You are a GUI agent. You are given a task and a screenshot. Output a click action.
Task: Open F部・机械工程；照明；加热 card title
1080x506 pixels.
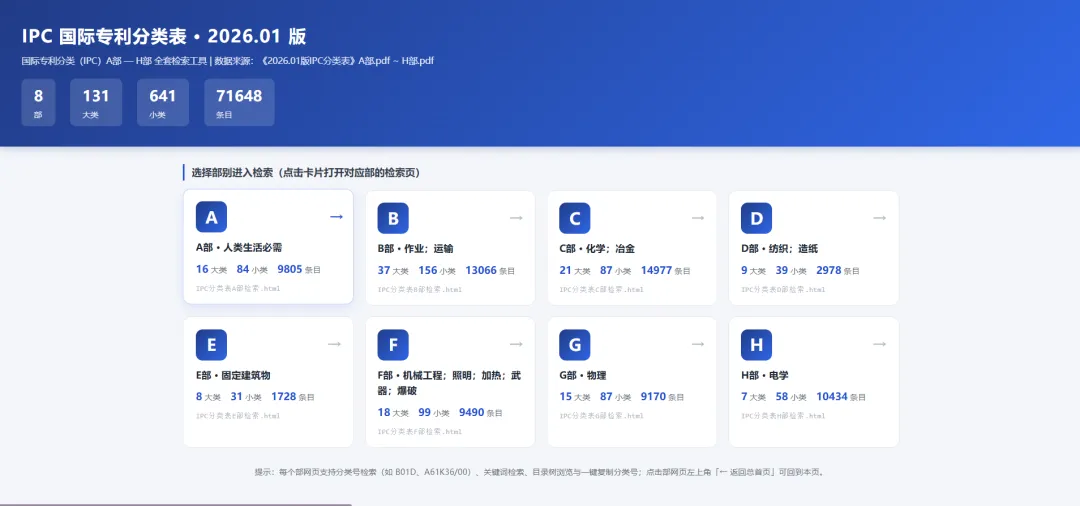[x=449, y=383]
